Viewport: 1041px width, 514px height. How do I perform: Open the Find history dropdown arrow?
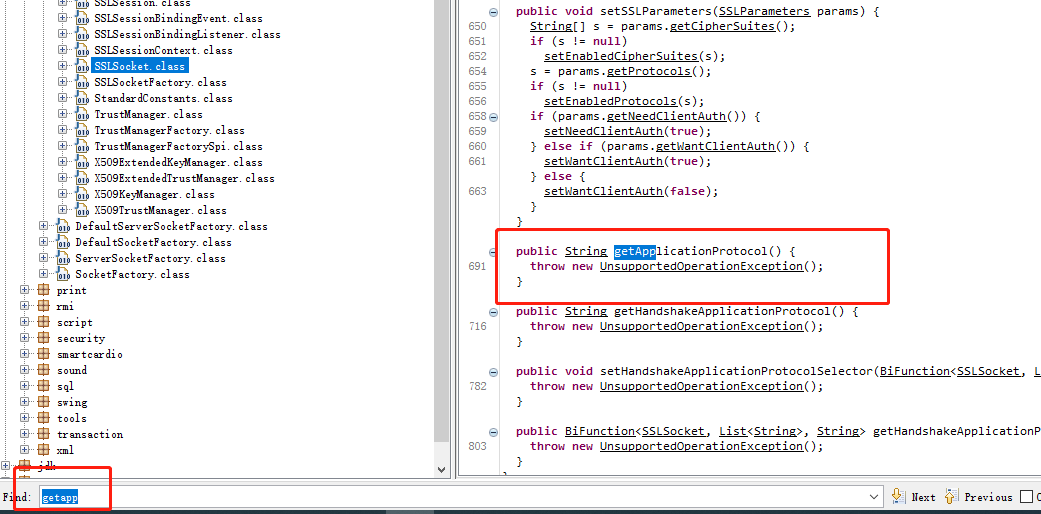[874, 497]
